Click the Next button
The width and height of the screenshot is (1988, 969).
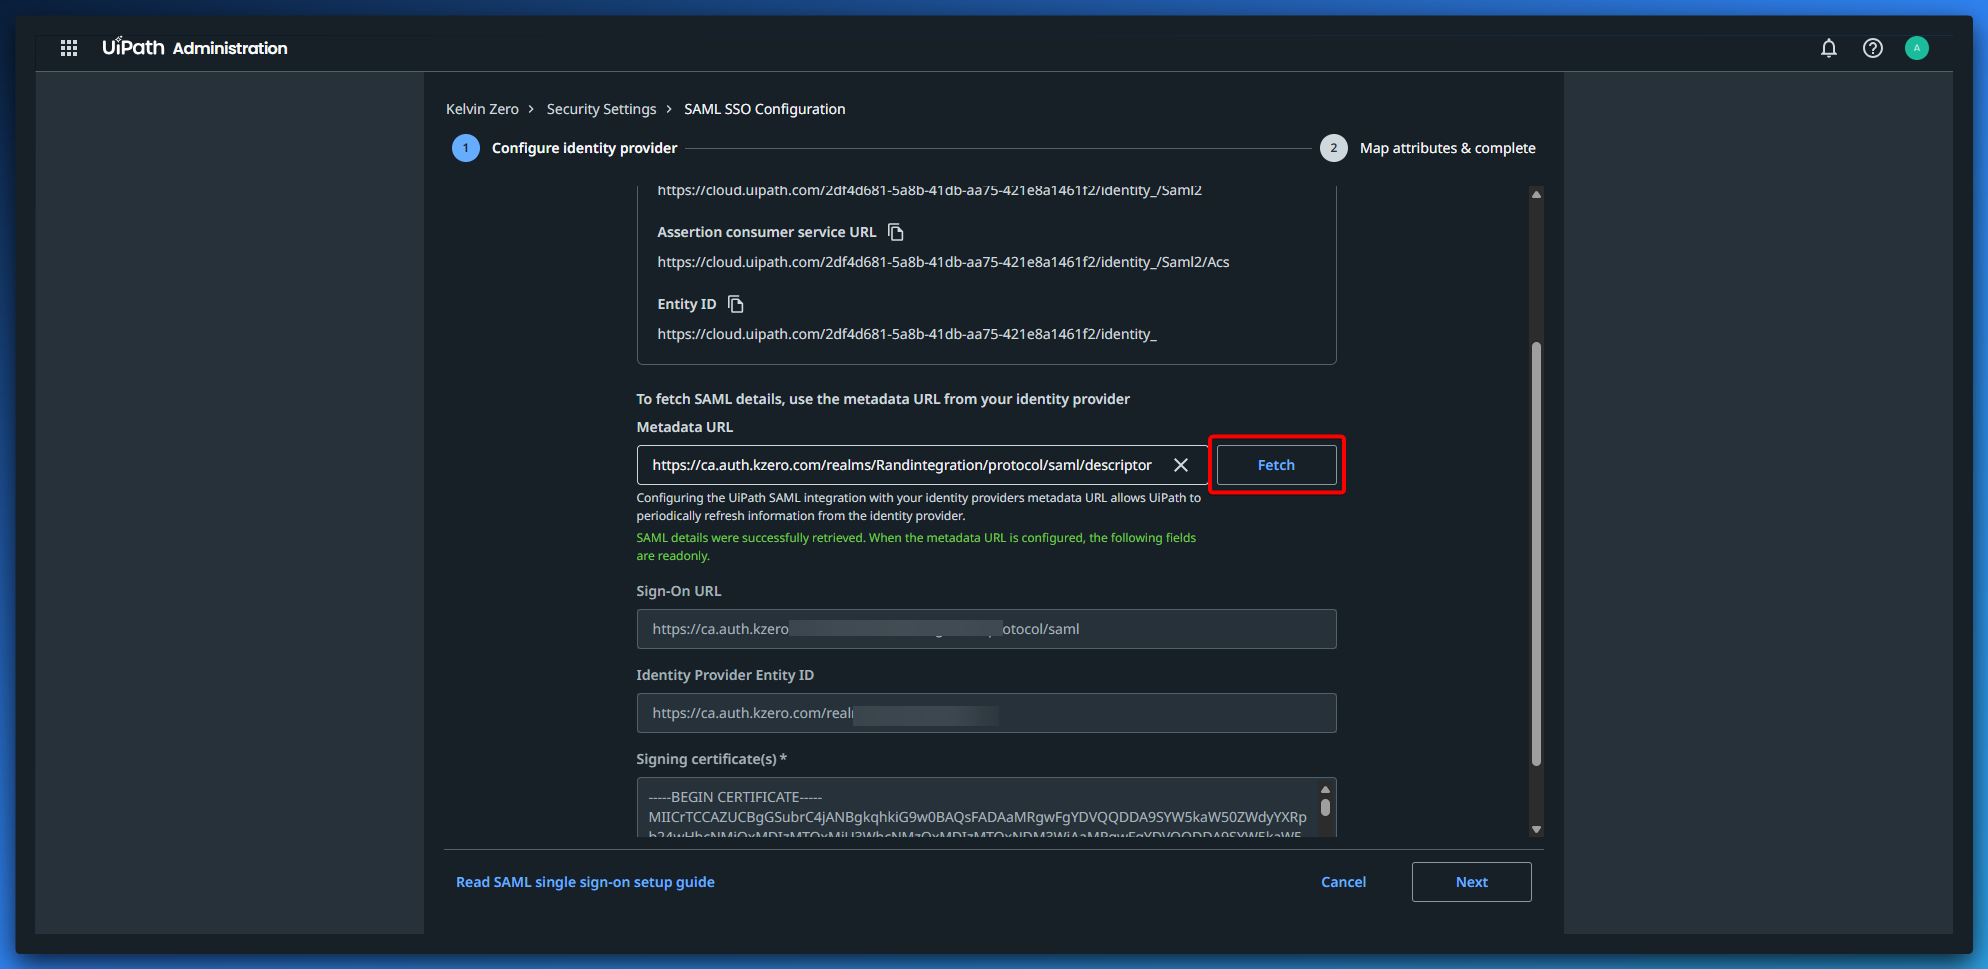pyautogui.click(x=1472, y=882)
